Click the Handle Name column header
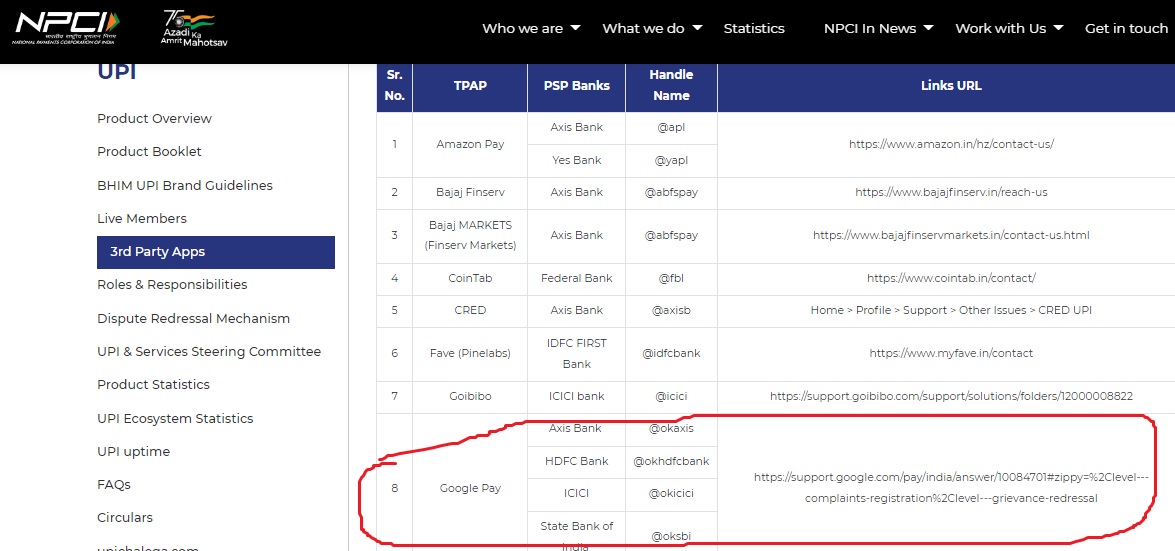1175x551 pixels. [x=671, y=85]
